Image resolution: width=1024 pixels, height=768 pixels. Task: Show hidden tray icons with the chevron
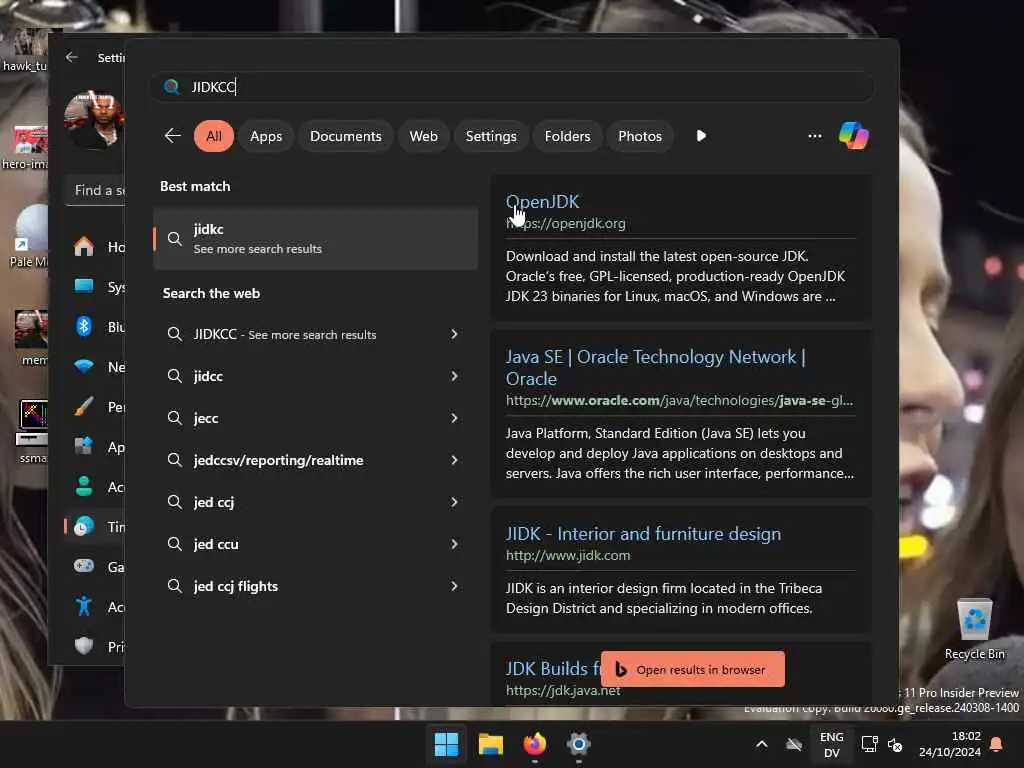coord(761,744)
